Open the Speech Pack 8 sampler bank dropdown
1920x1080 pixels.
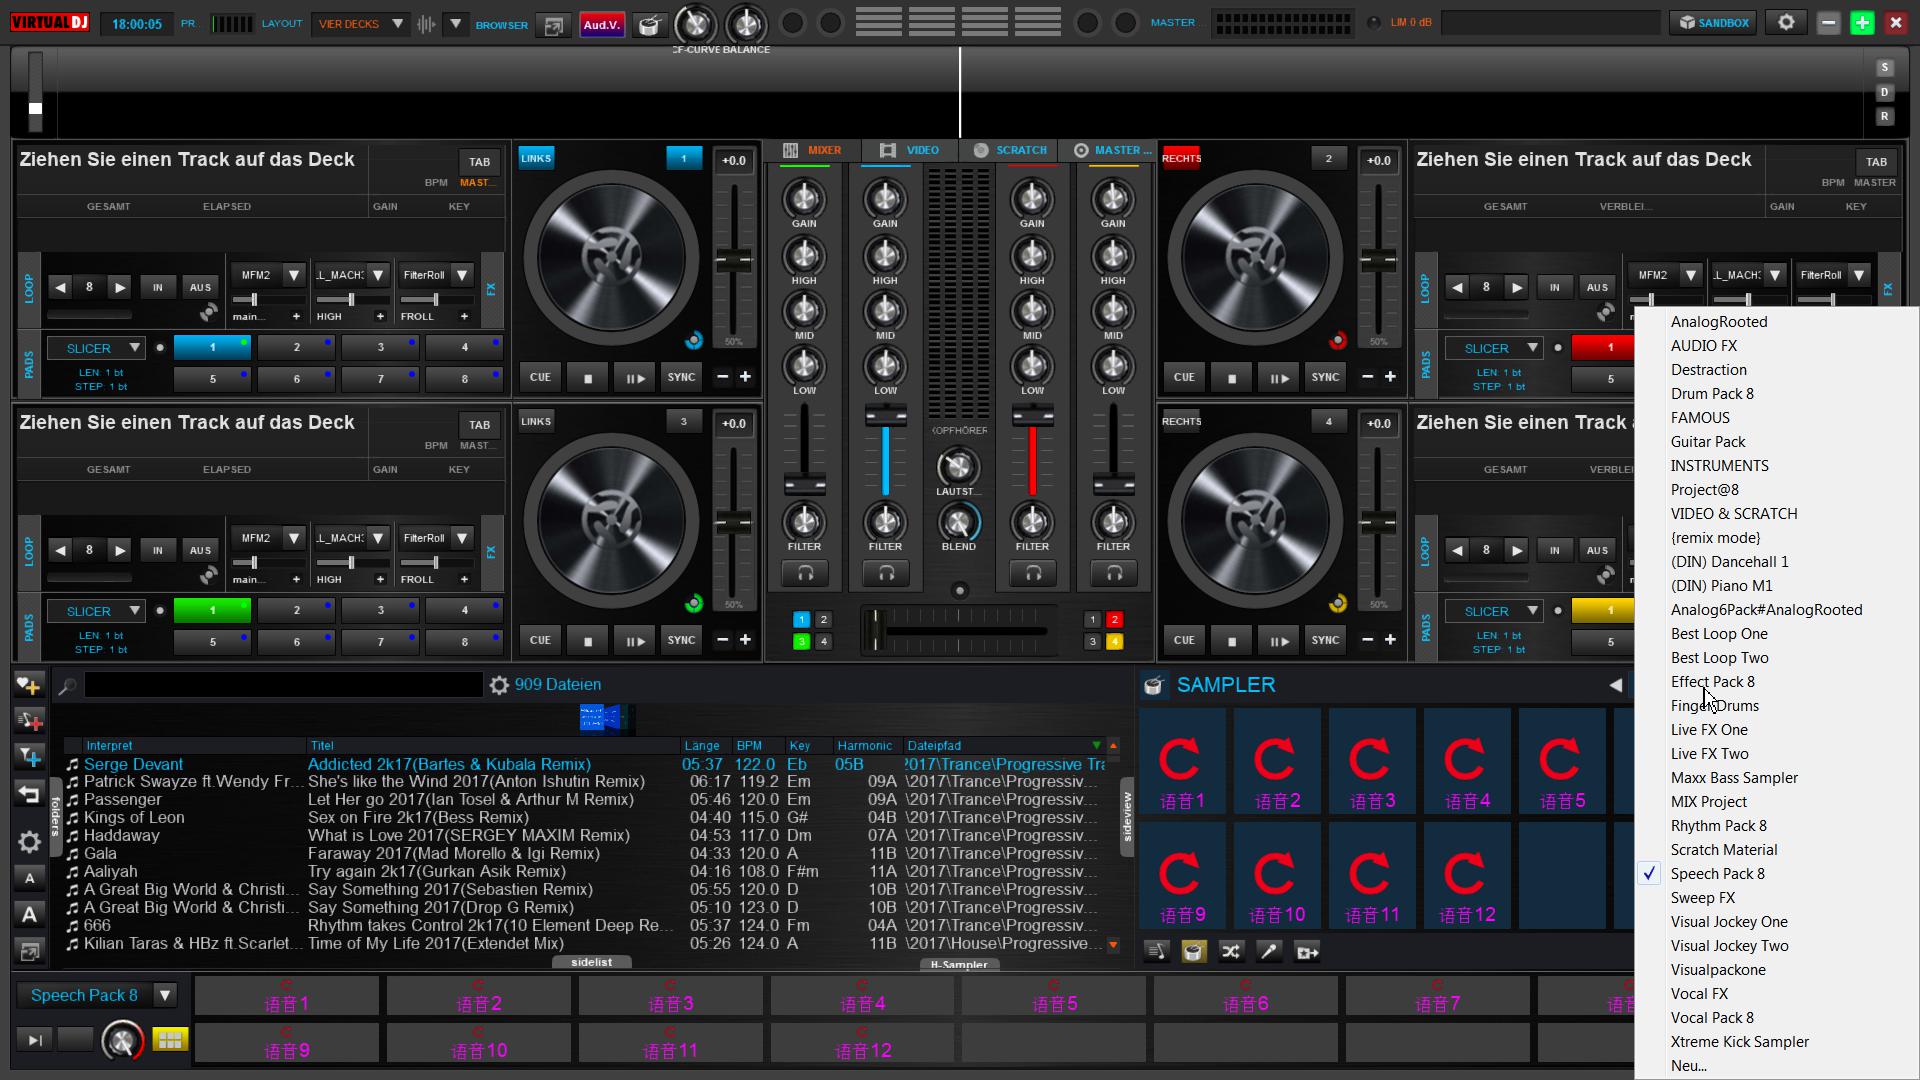(x=96, y=995)
